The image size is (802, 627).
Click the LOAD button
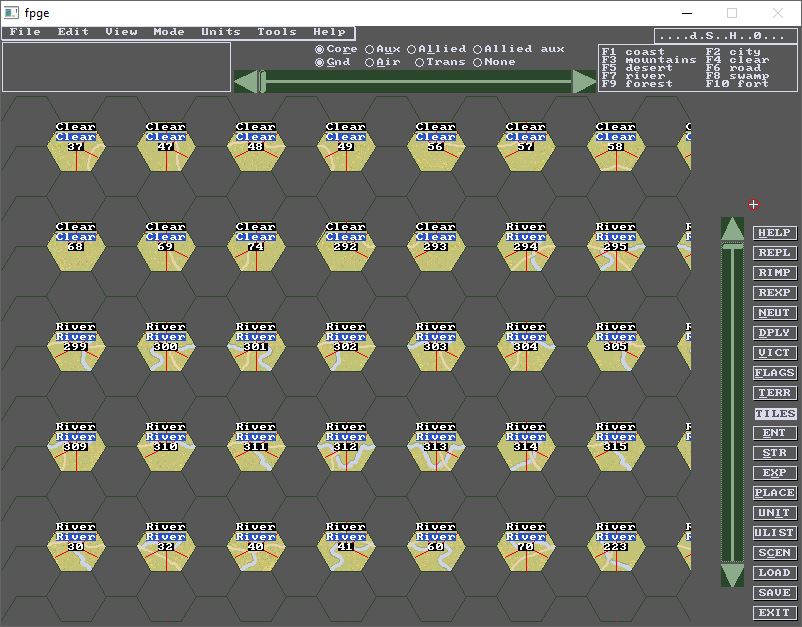pyautogui.click(x=774, y=573)
